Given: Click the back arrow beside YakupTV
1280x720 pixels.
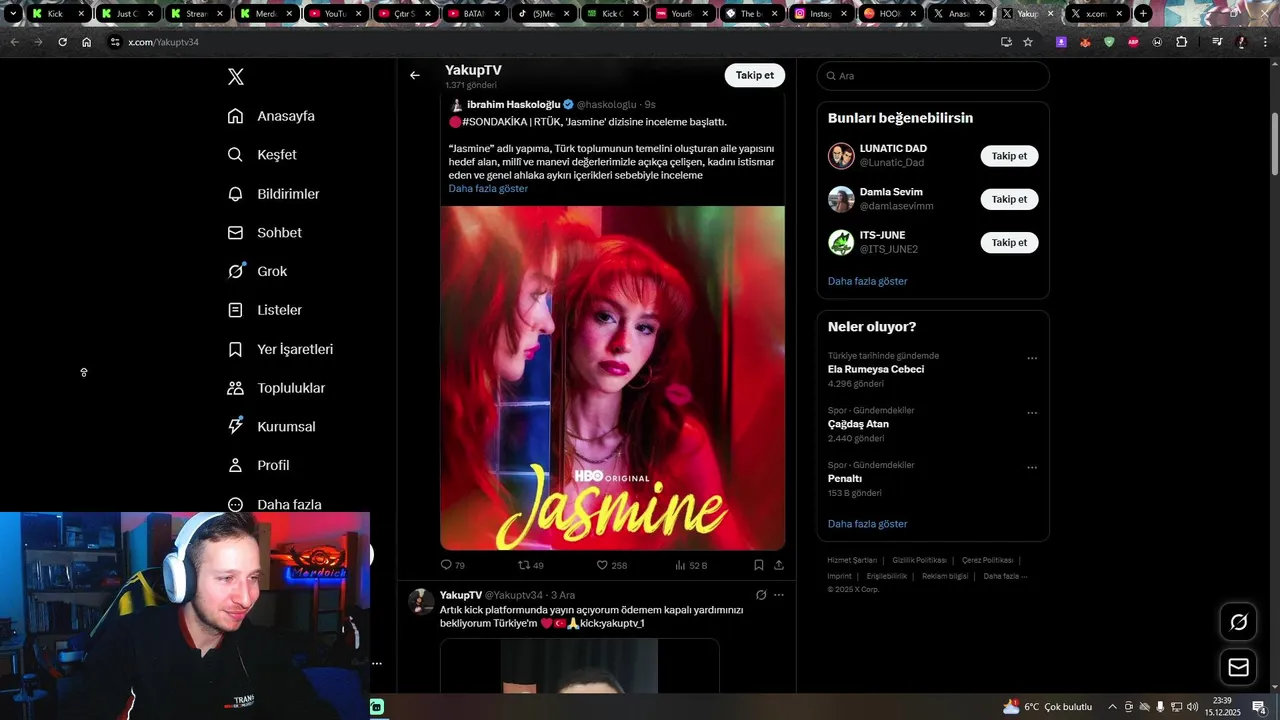Looking at the screenshot, I should (x=415, y=75).
